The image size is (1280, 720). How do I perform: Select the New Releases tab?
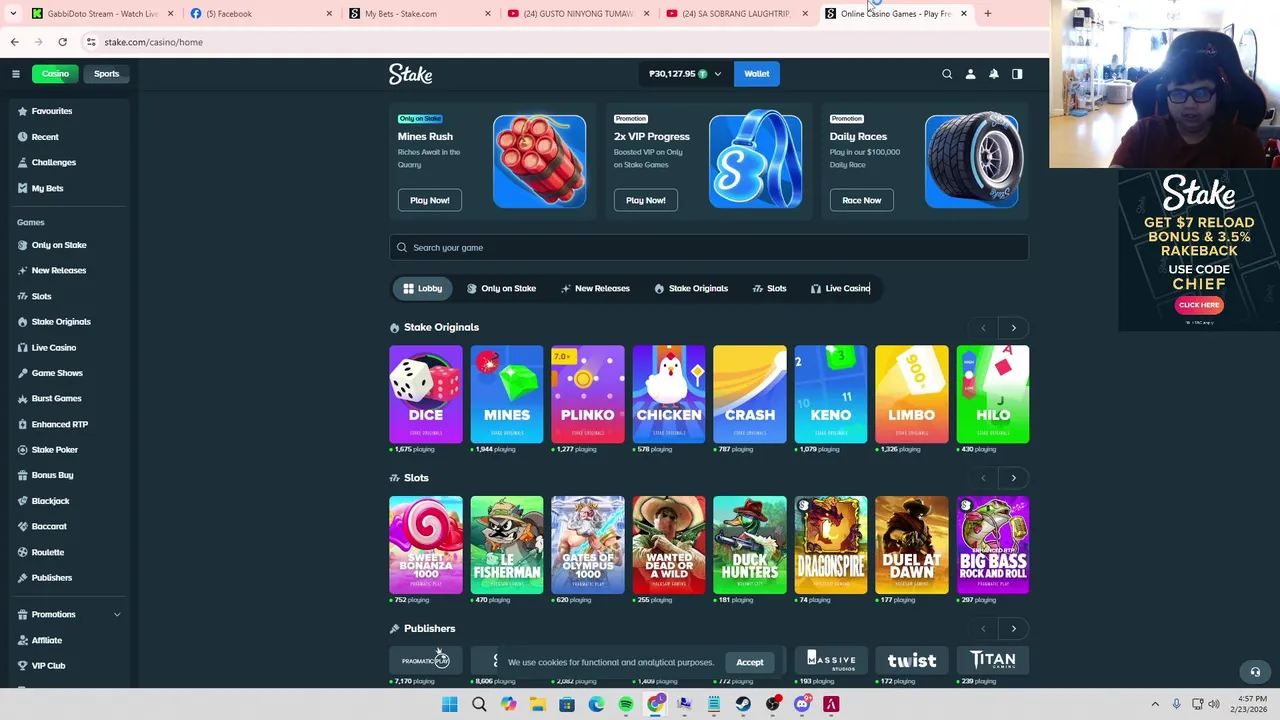(x=595, y=289)
